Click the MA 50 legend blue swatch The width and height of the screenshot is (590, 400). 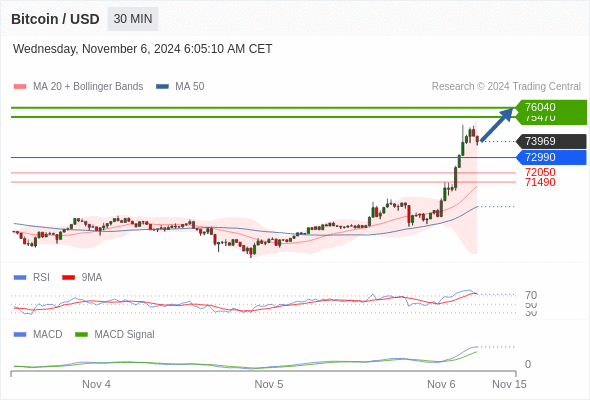(162, 87)
